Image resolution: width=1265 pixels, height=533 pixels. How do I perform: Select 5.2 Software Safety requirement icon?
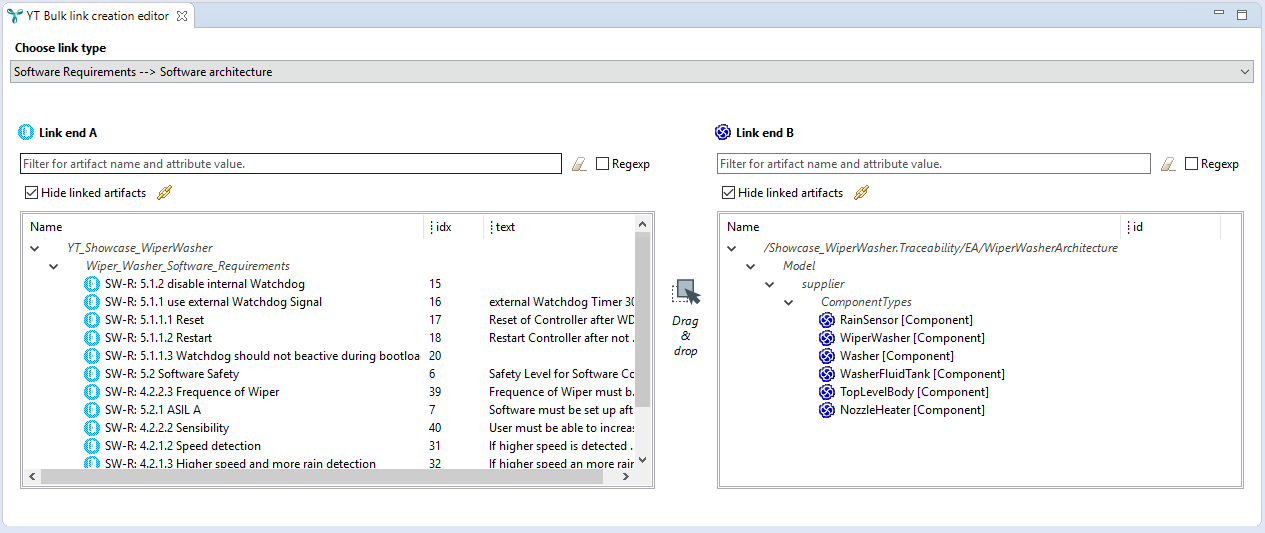tap(93, 374)
